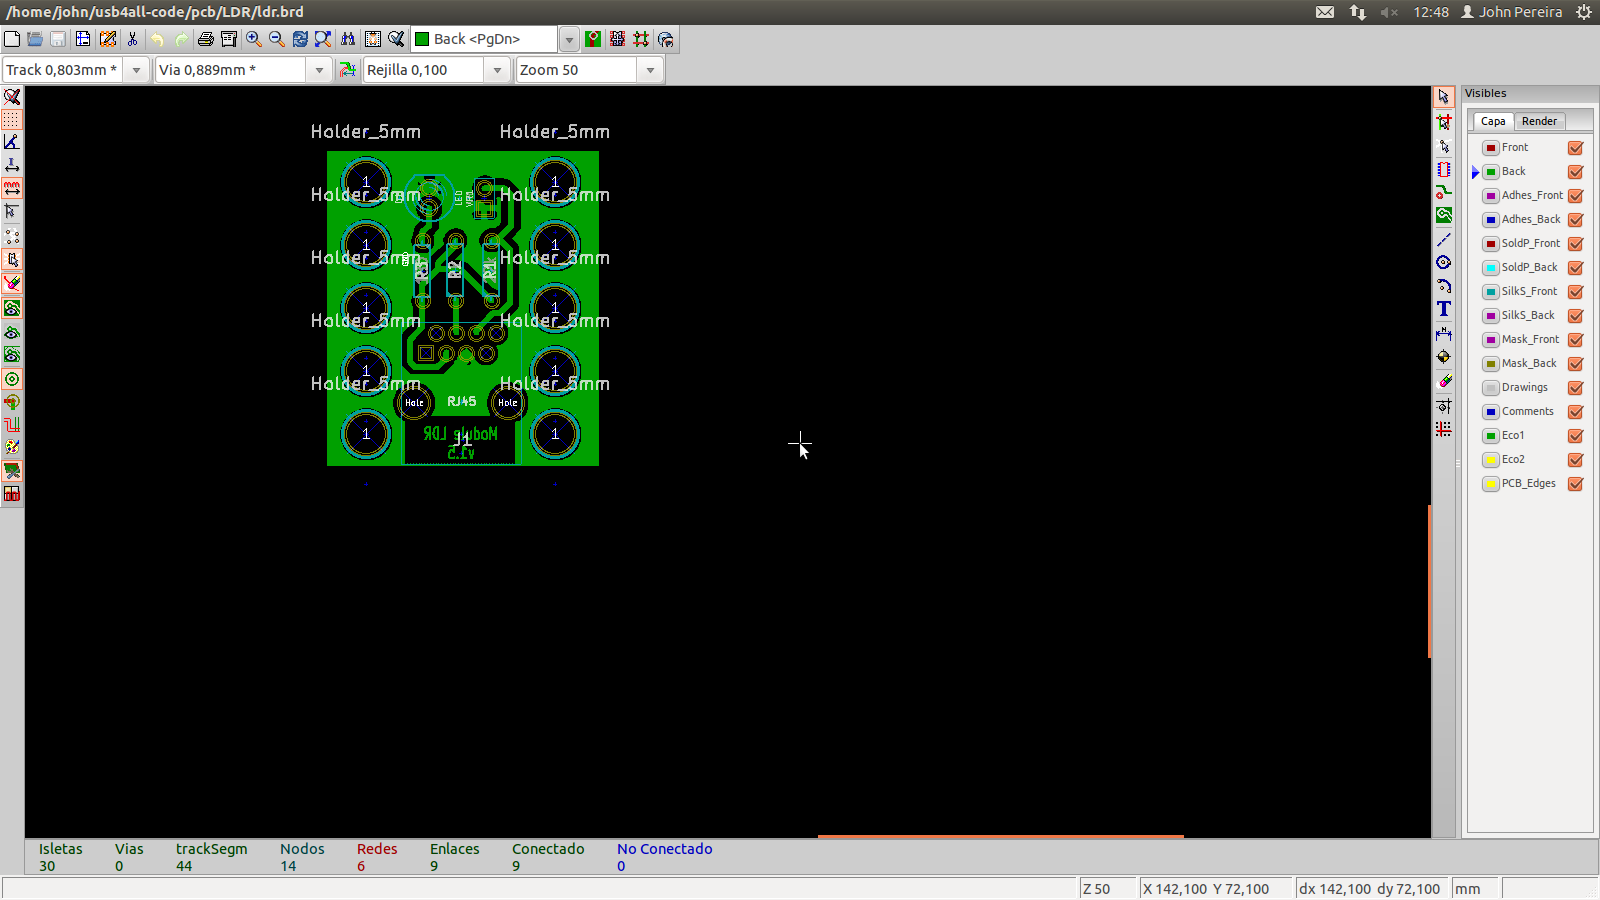Click the Front layer color swatch
The height and width of the screenshot is (900, 1600).
(1491, 148)
